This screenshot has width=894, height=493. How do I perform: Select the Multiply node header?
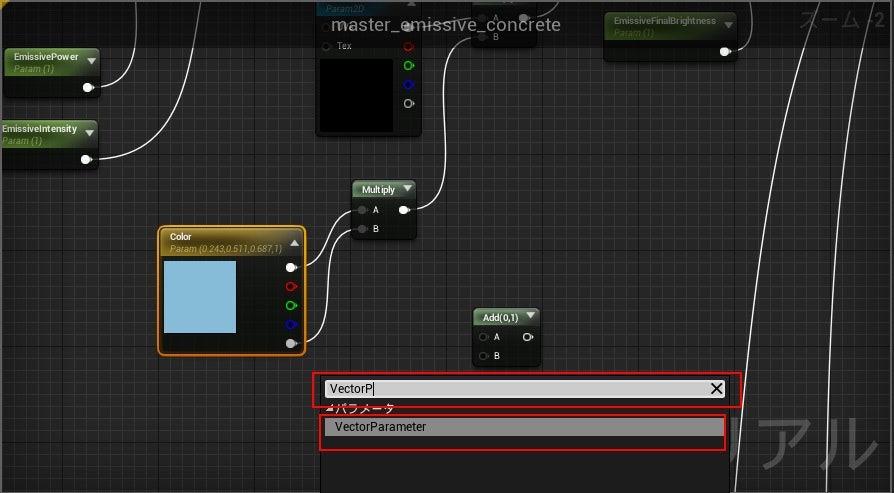(384, 190)
